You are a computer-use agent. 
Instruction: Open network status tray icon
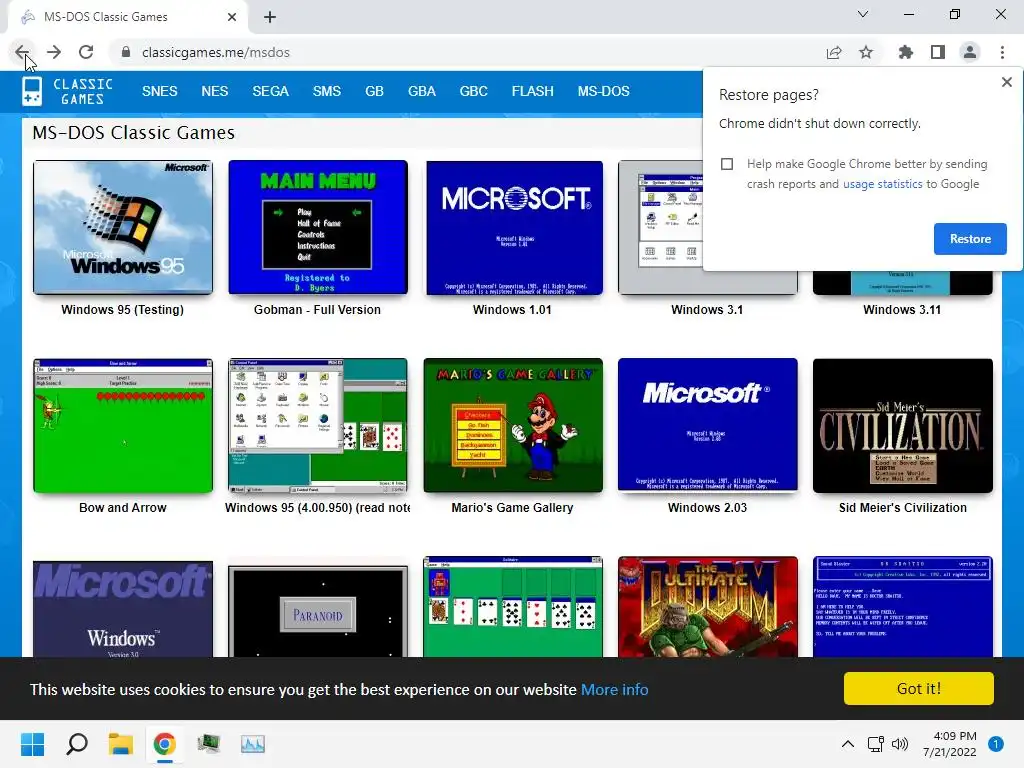(875, 744)
